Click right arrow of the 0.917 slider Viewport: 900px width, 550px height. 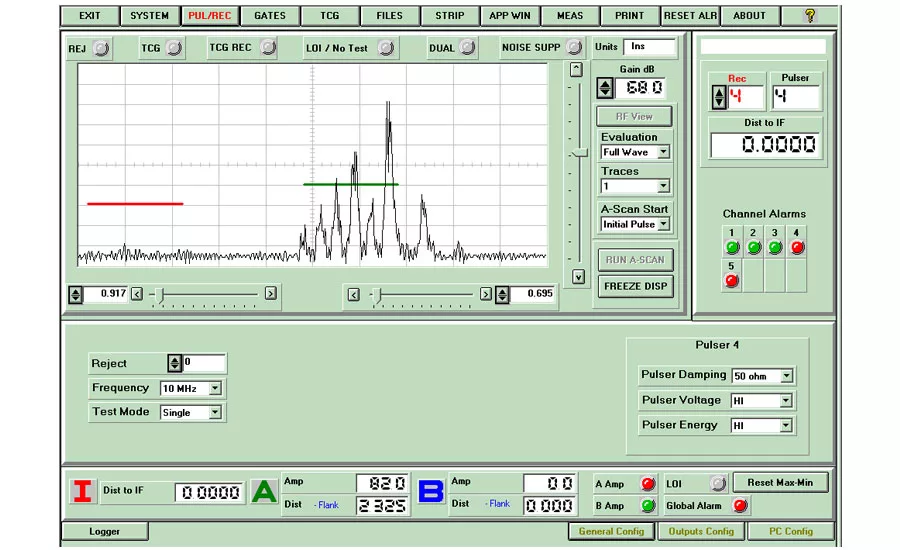(270, 294)
